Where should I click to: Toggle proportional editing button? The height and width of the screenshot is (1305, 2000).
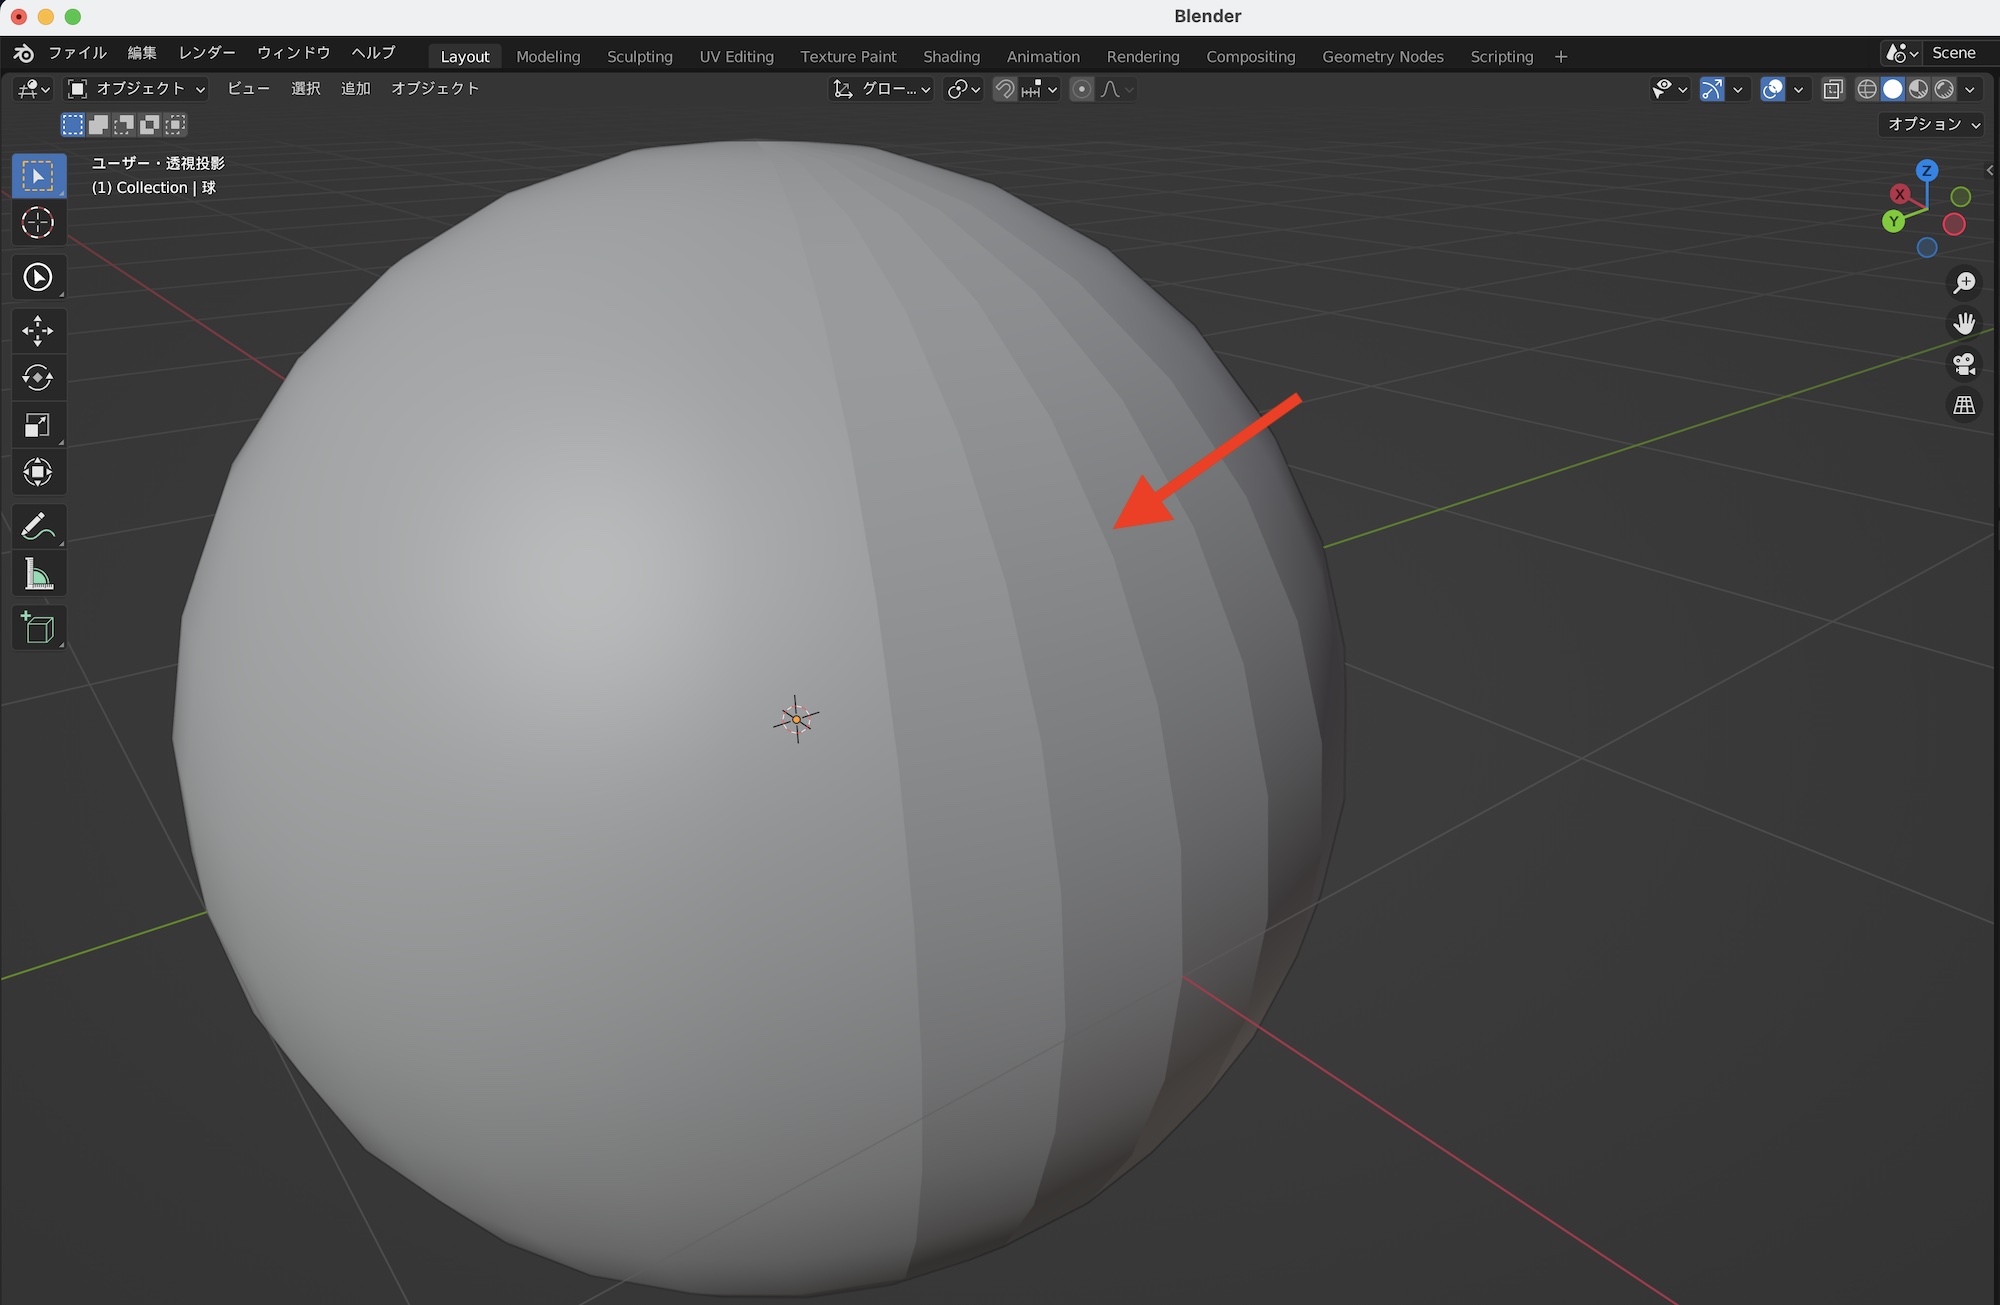[1082, 90]
